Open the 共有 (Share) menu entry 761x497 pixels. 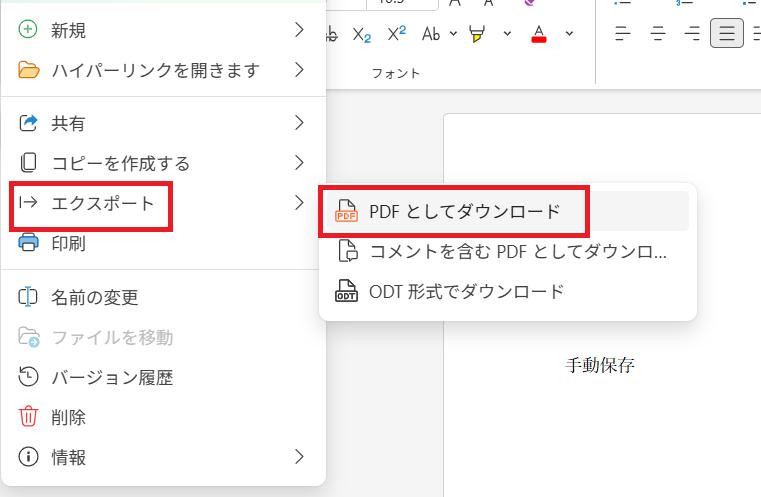click(x=163, y=123)
